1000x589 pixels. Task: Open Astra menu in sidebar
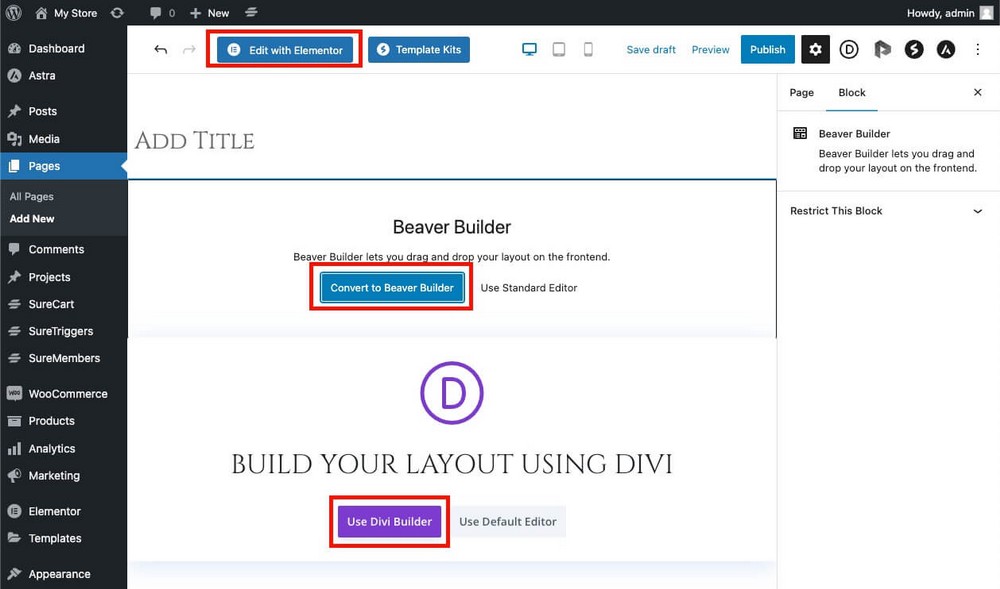64,75
